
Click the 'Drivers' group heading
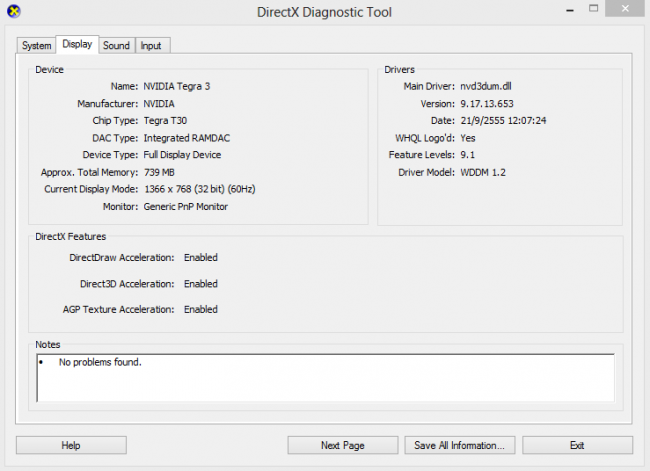pyautogui.click(x=400, y=70)
